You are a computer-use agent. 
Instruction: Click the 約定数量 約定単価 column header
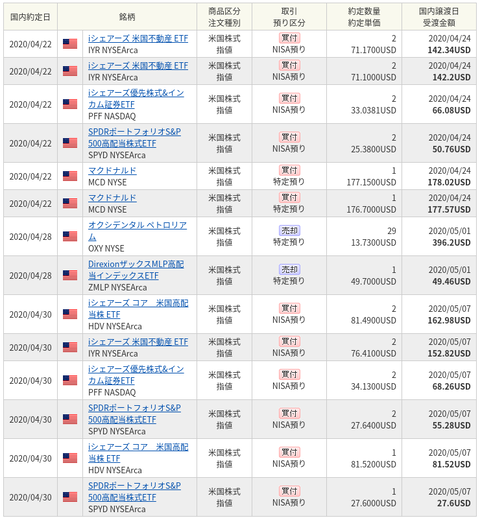click(x=364, y=17)
